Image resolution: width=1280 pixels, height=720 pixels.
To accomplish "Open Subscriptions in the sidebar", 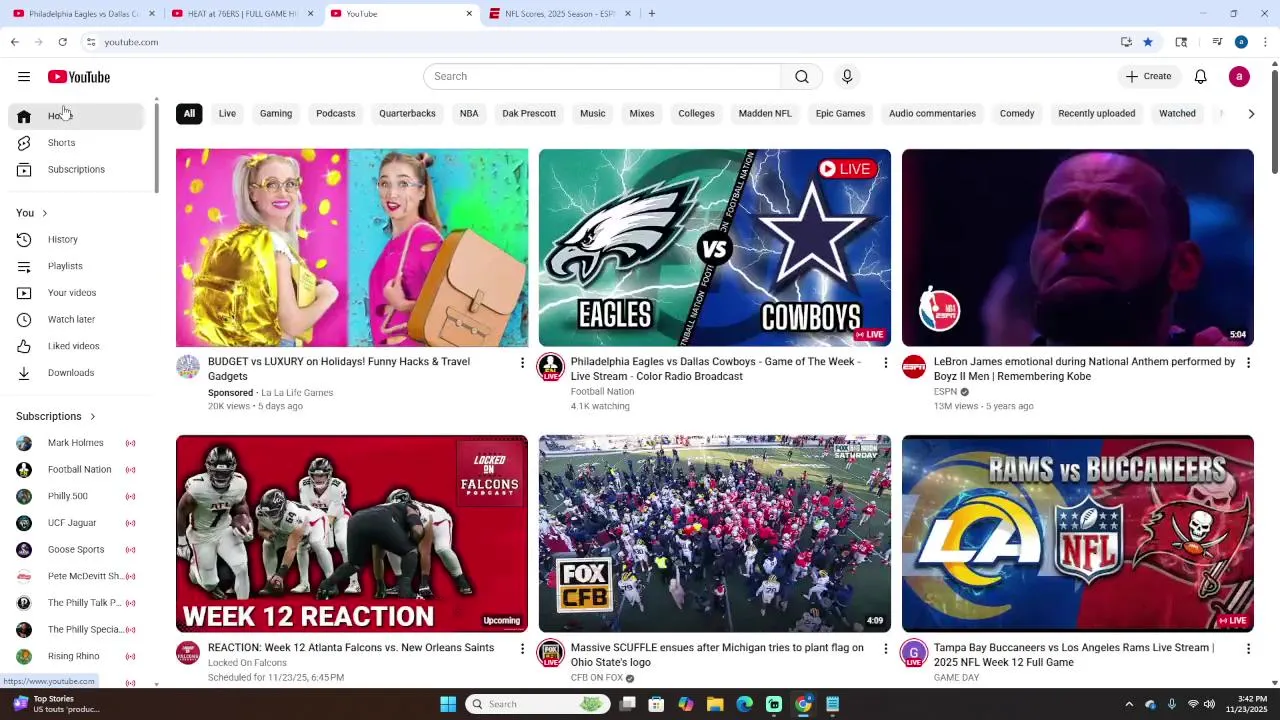I will 76,170.
